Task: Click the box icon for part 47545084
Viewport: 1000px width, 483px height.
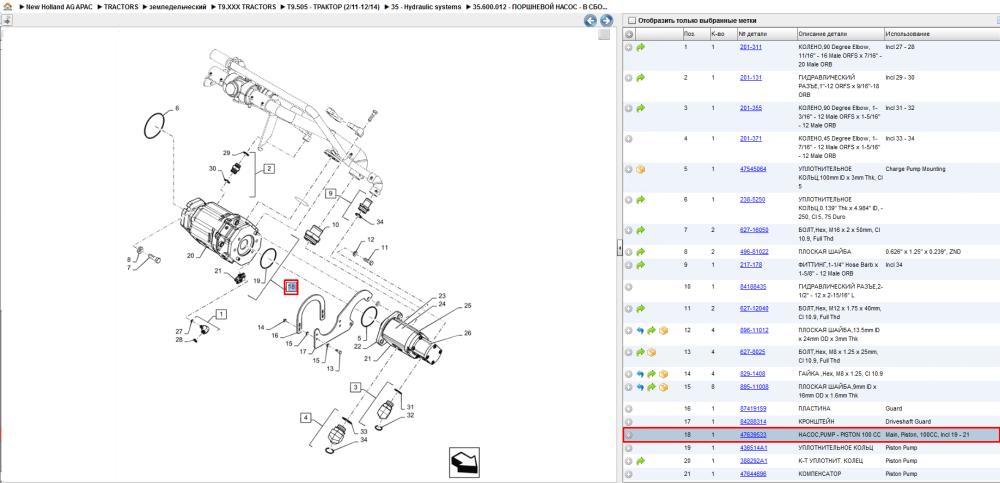Action: [641, 169]
